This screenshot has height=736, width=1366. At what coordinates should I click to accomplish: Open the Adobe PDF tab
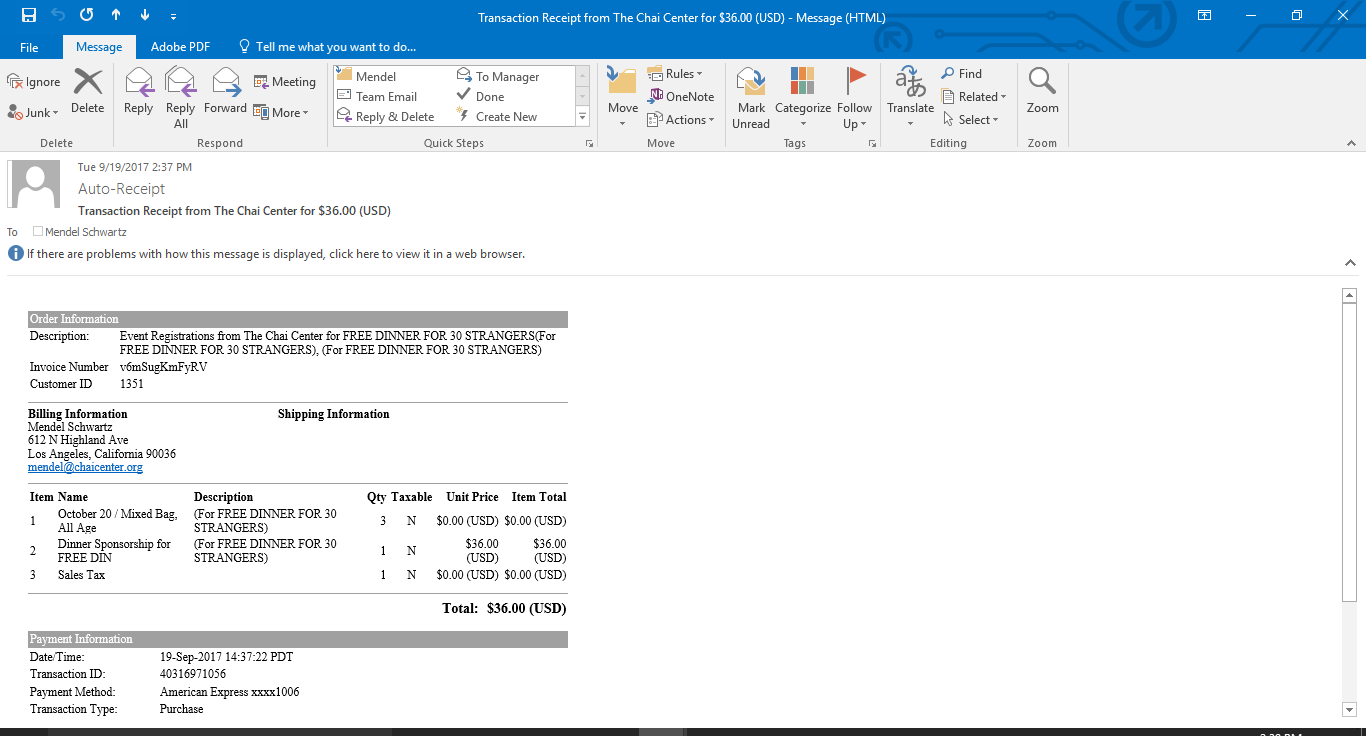point(180,47)
